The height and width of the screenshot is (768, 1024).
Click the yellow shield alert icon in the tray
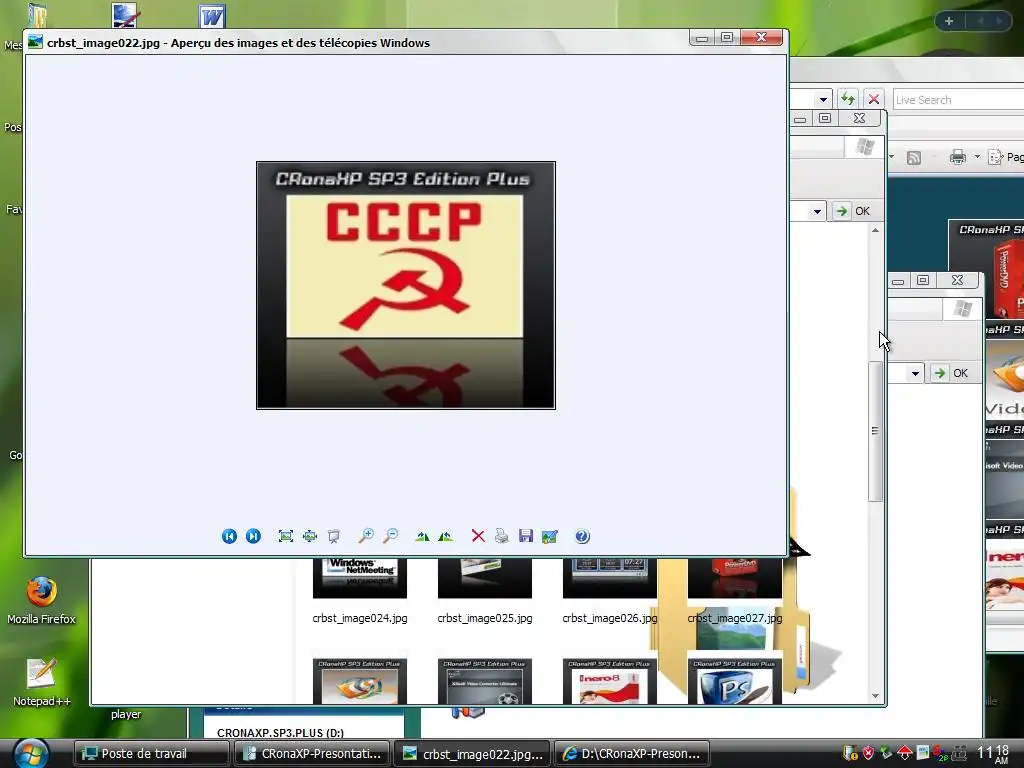[850, 753]
